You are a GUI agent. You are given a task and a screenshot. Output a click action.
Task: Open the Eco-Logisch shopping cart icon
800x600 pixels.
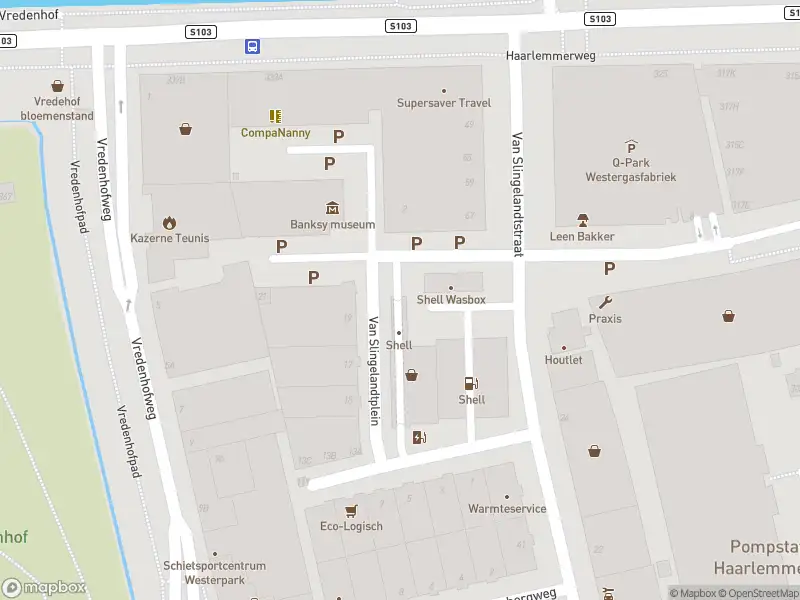[x=351, y=510]
